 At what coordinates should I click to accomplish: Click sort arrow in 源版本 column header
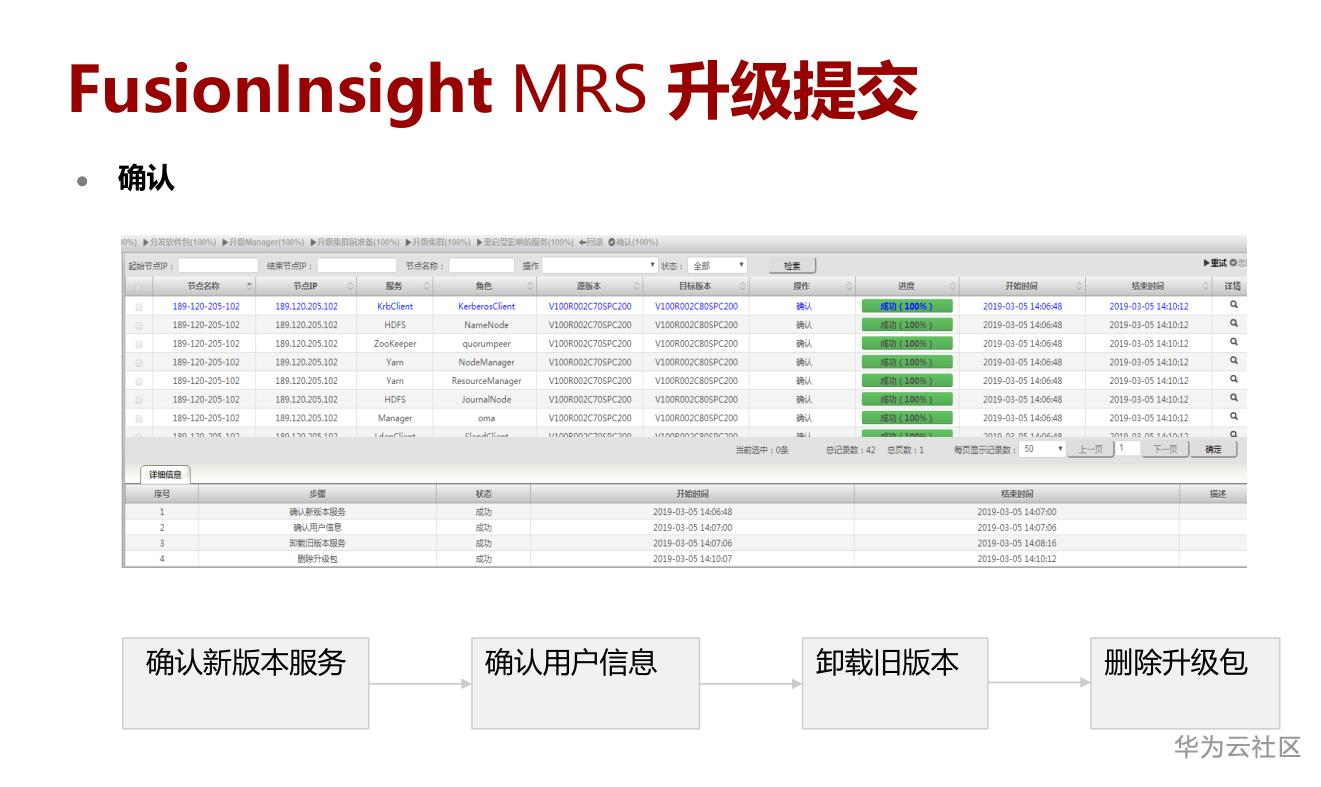coord(637,287)
